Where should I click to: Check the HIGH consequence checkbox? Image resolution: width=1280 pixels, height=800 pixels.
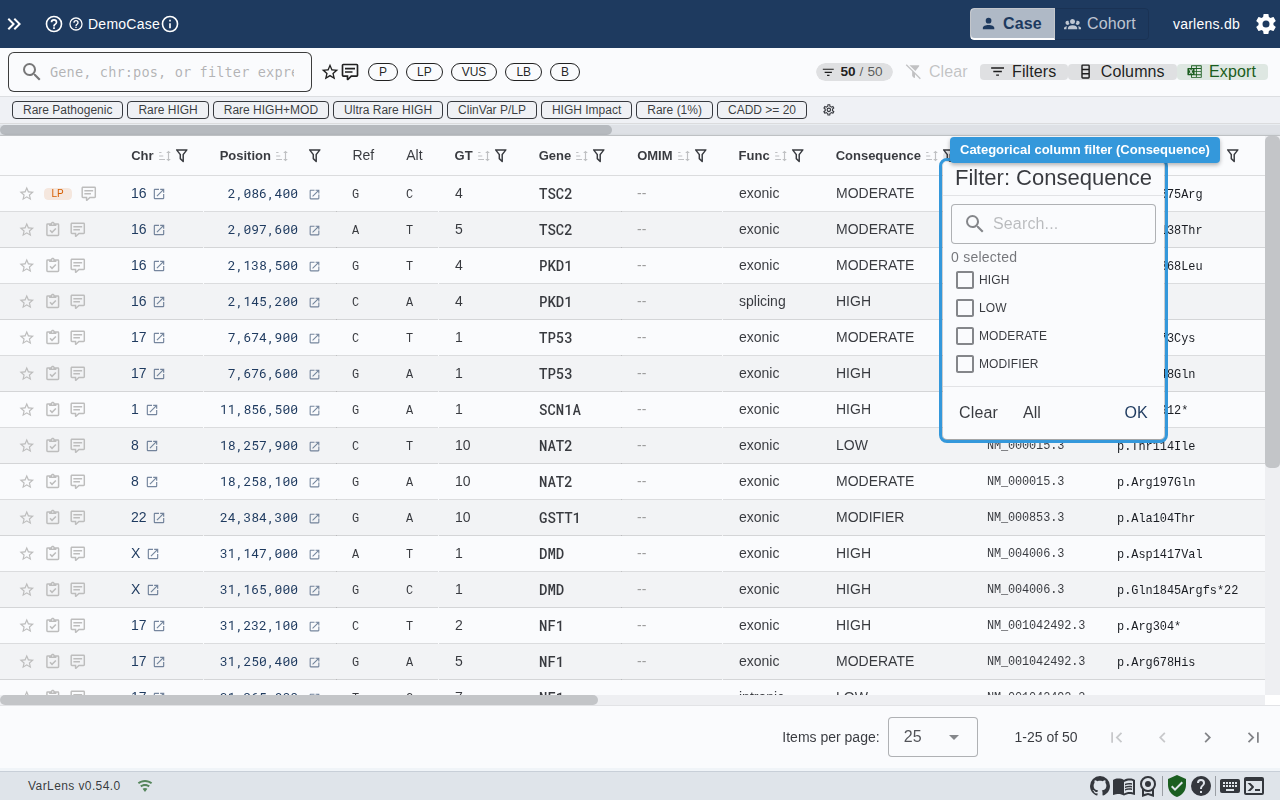pos(964,280)
